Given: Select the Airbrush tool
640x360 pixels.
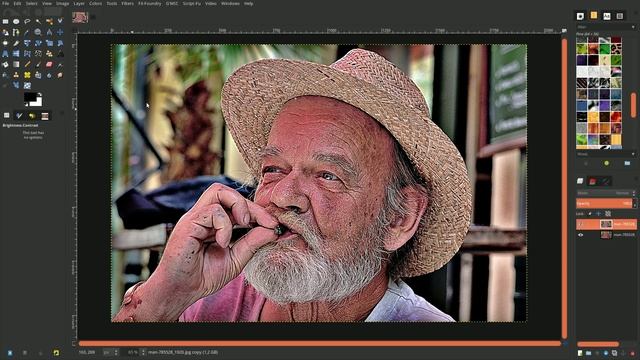Looking at the screenshot, I should 60,64.
